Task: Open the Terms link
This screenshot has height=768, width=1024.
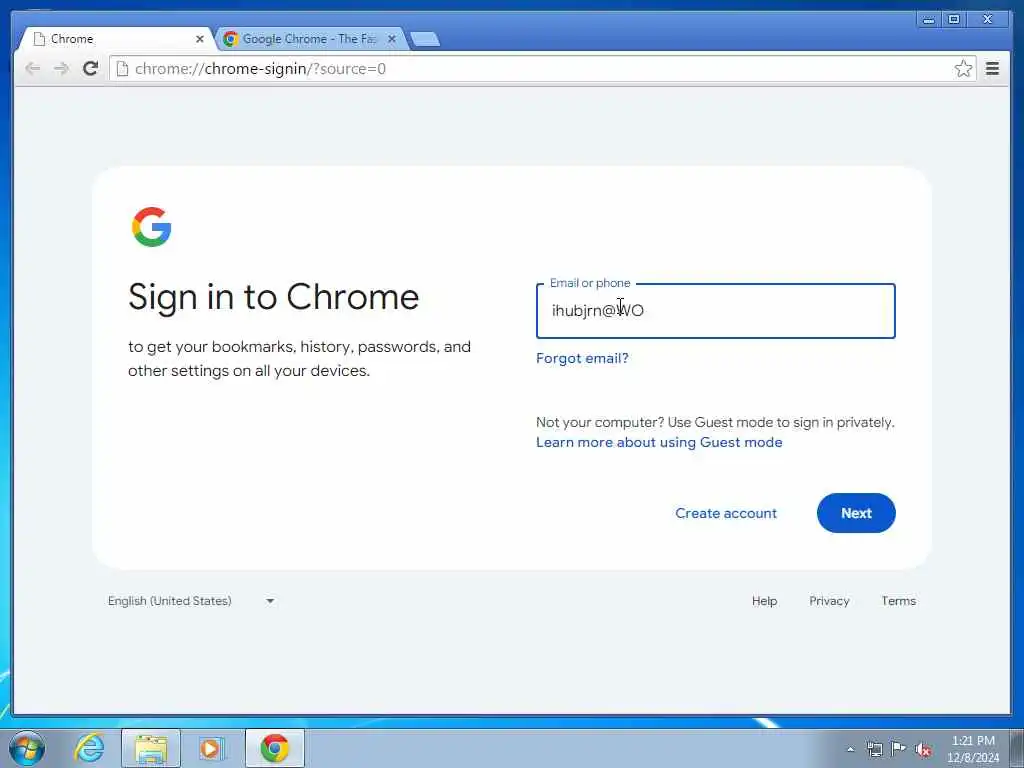Action: [899, 601]
